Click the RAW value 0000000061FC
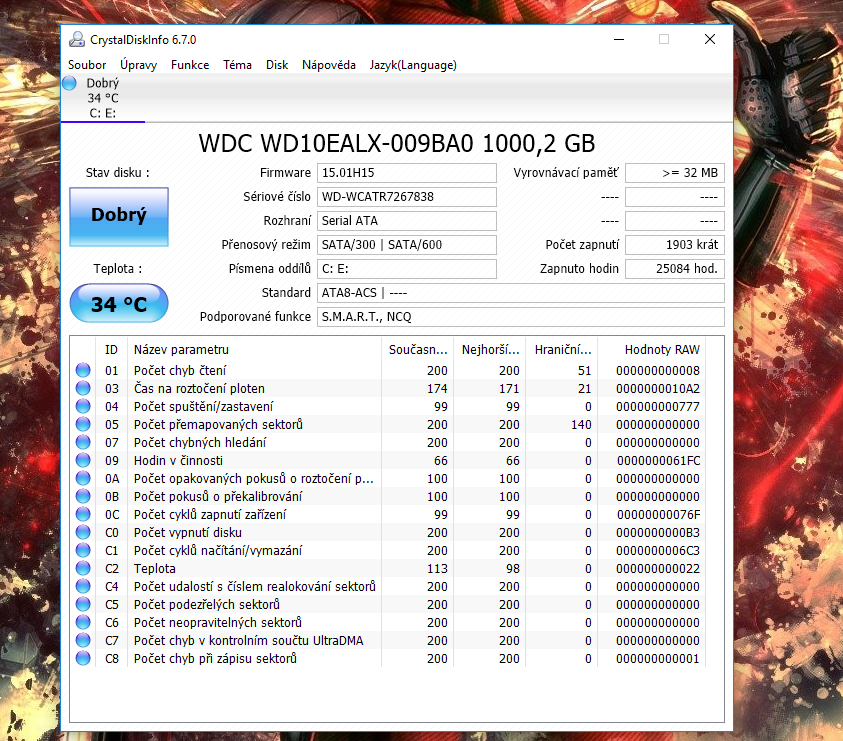This screenshot has height=741, width=843. pyautogui.click(x=659, y=461)
